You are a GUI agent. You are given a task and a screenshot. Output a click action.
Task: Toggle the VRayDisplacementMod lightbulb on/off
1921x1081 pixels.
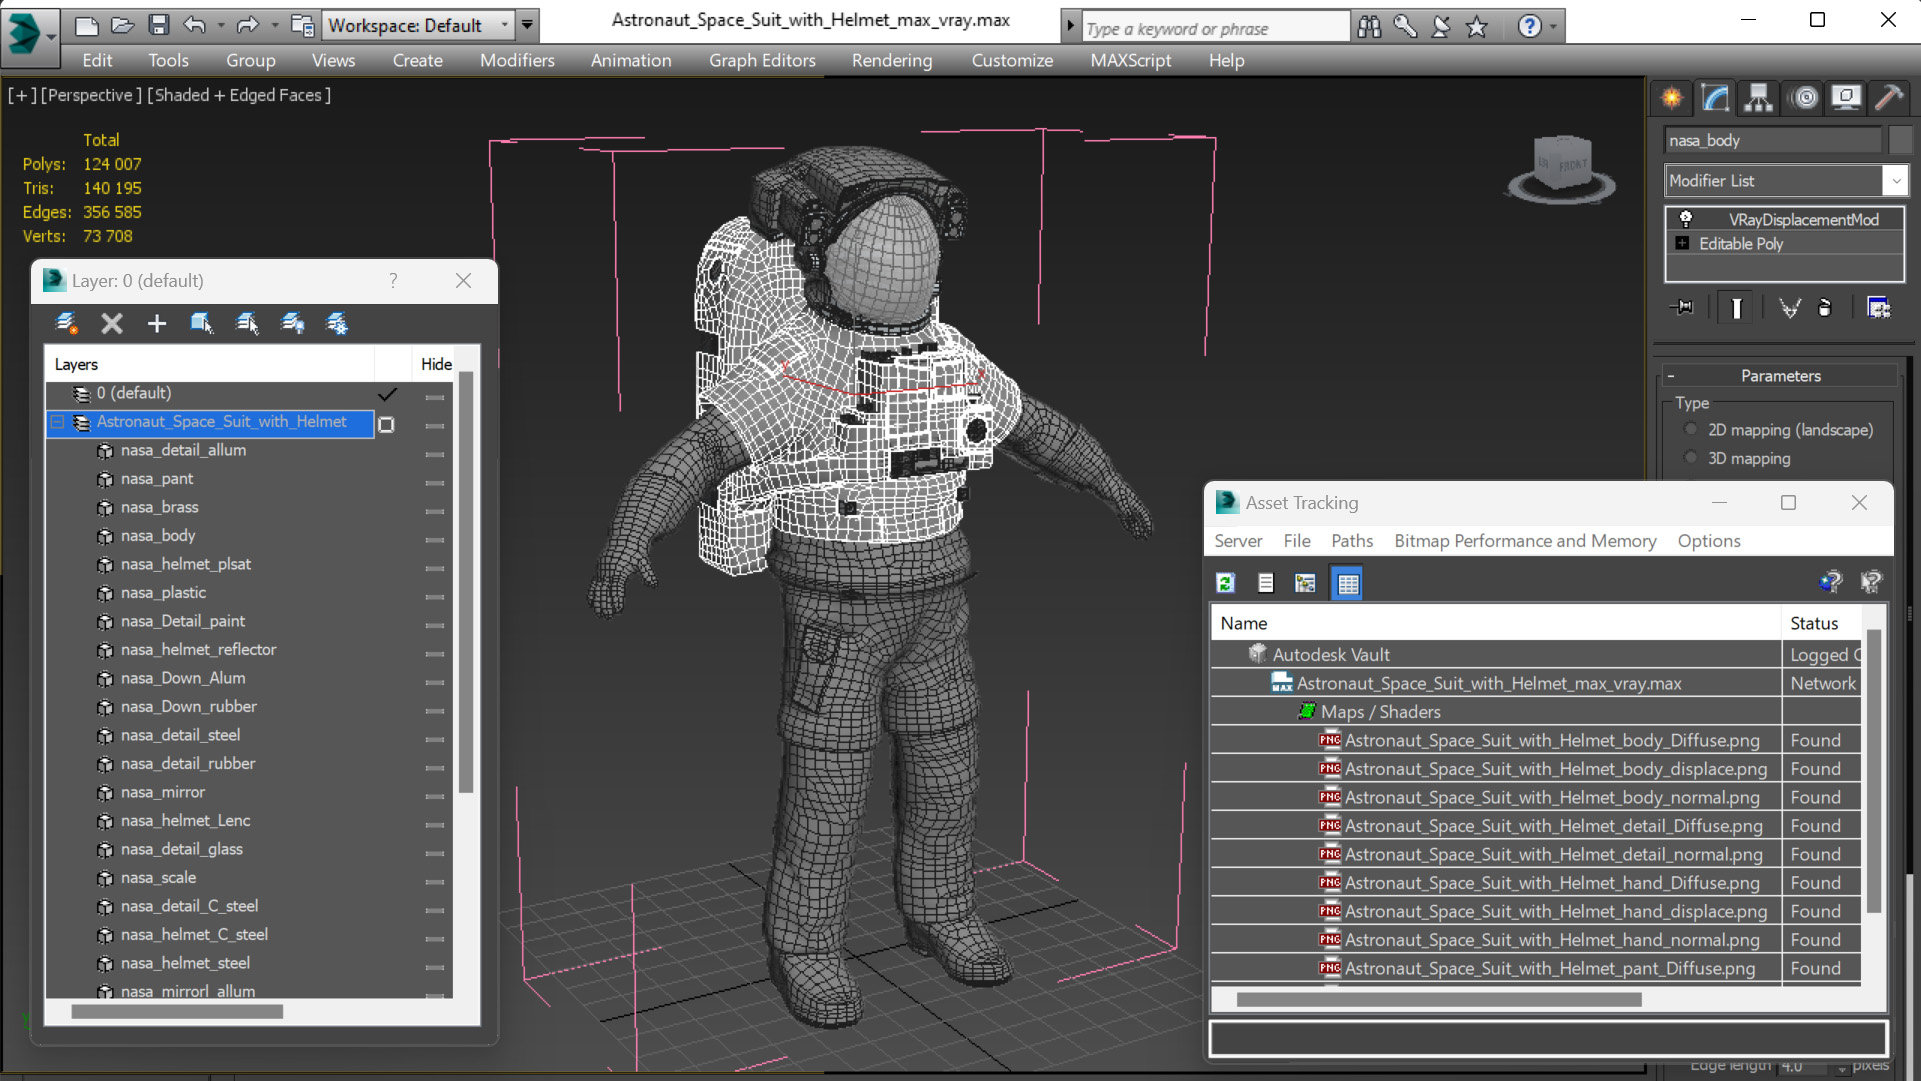[x=1686, y=219]
